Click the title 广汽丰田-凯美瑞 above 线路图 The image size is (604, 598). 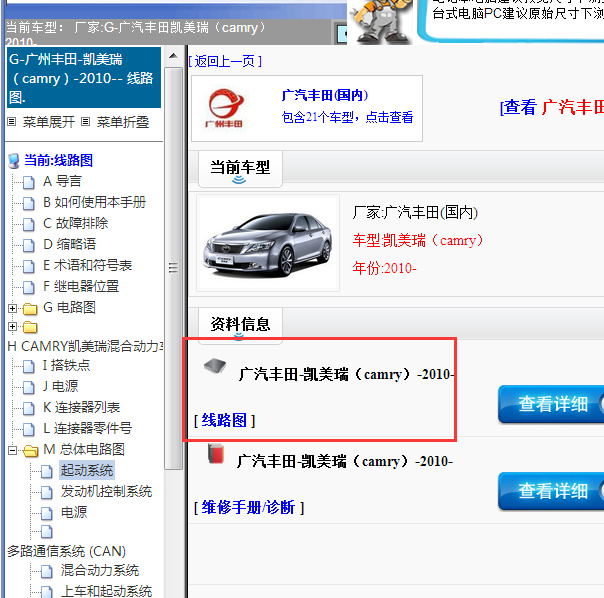pos(346,375)
